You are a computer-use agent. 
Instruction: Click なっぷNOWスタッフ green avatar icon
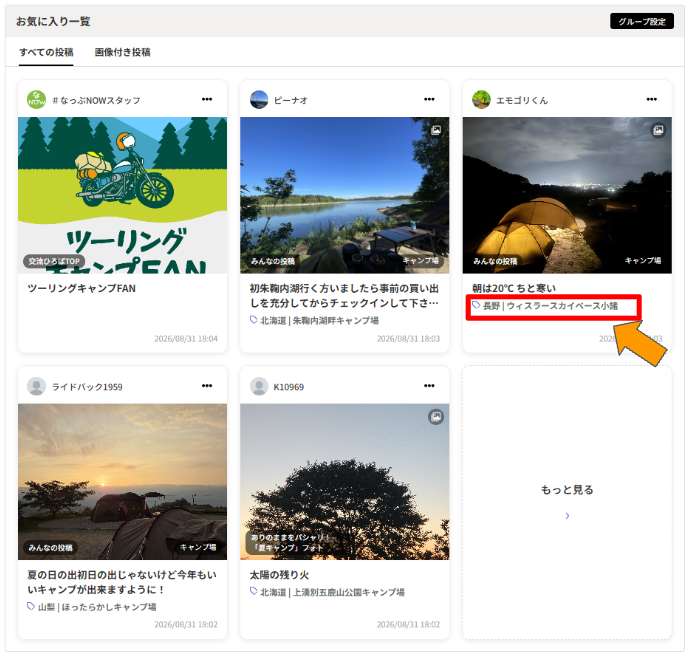click(x=36, y=100)
